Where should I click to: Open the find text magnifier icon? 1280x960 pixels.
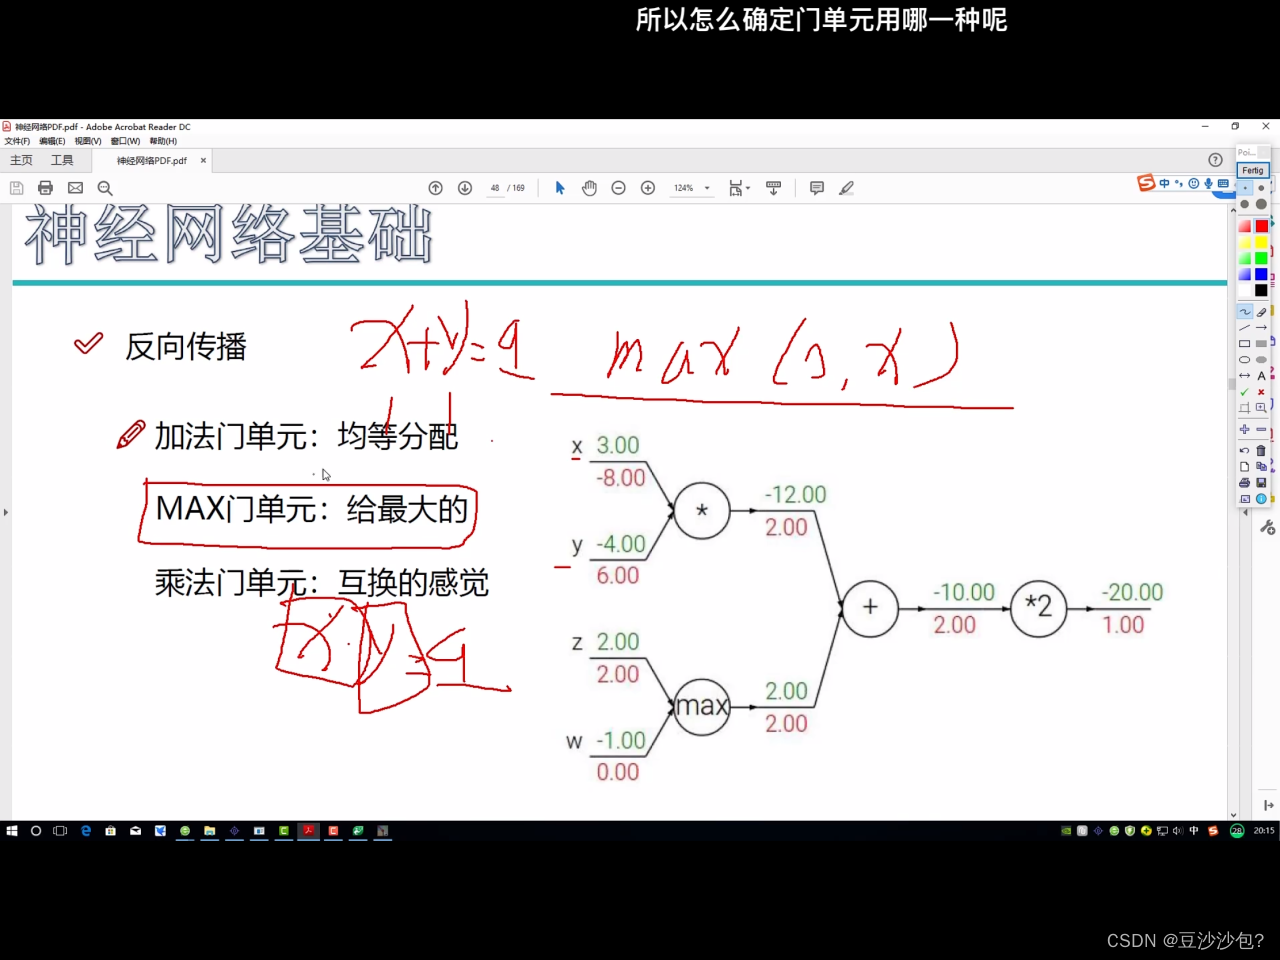coord(105,188)
